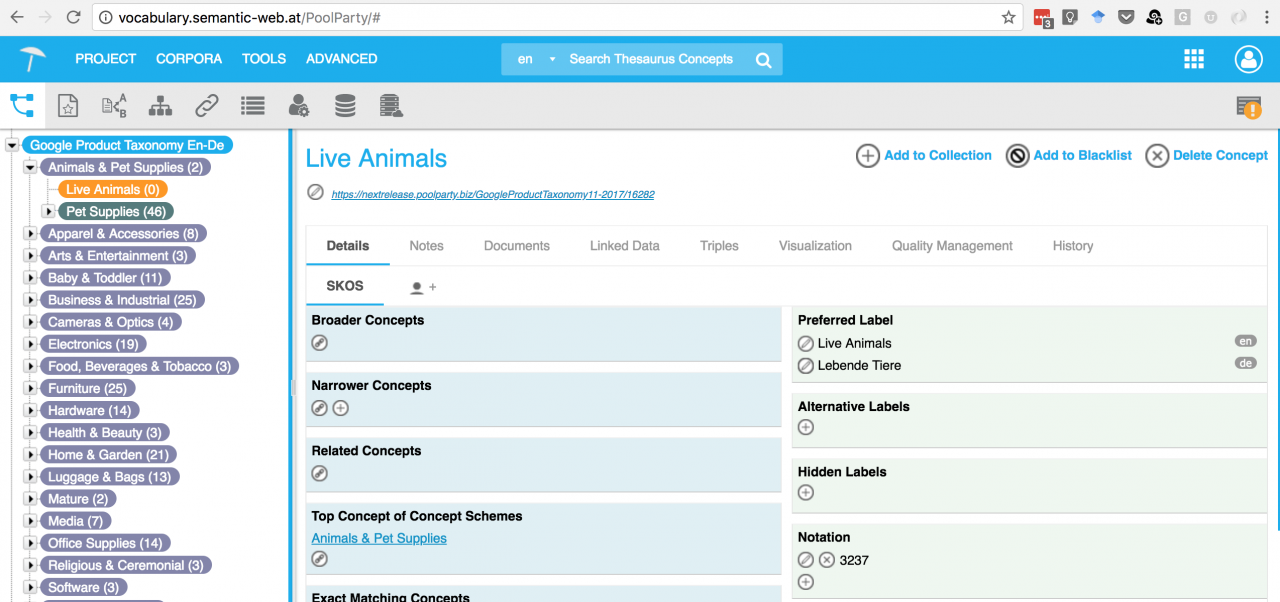This screenshot has height=602, width=1280.
Task: Switch to the Visualization tab
Action: pos(815,246)
